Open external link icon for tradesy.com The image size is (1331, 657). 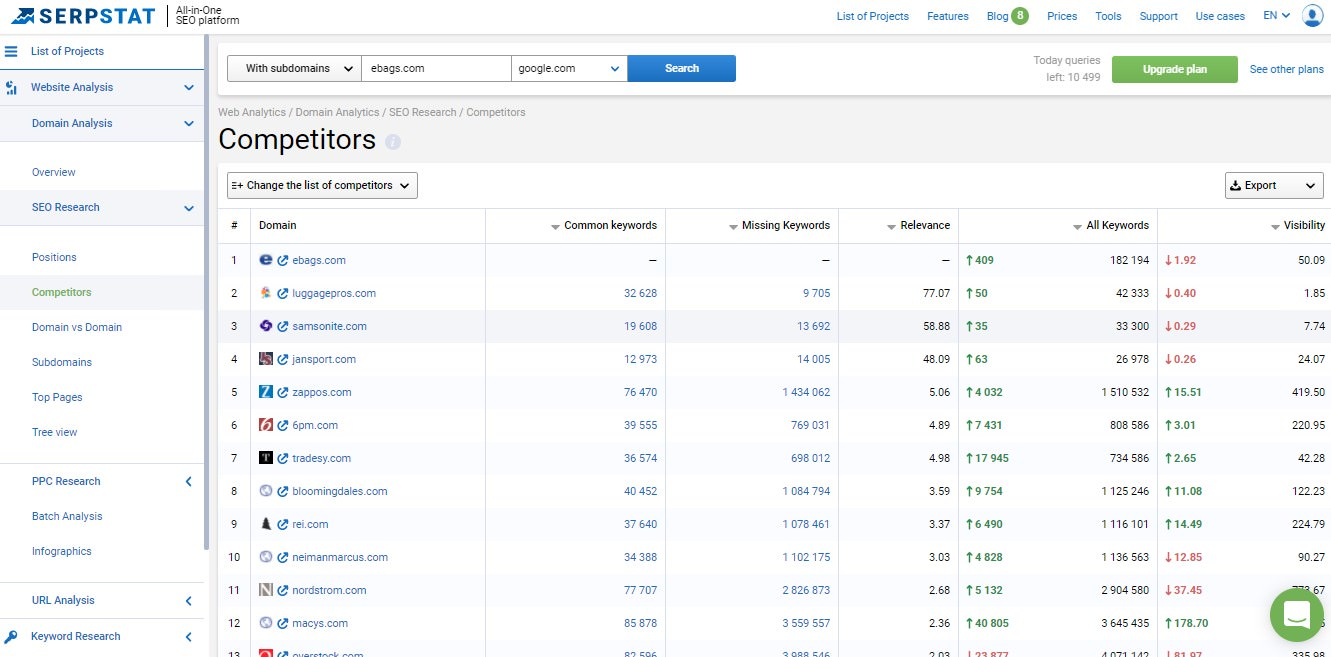(283, 459)
